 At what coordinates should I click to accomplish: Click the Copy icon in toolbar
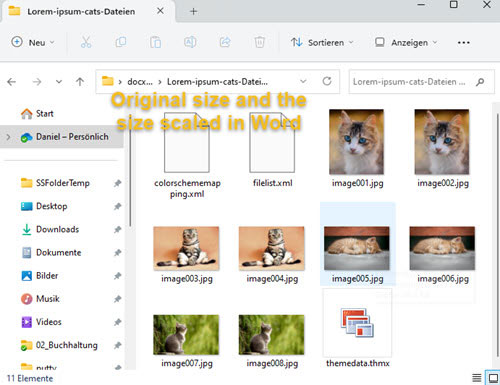point(120,42)
